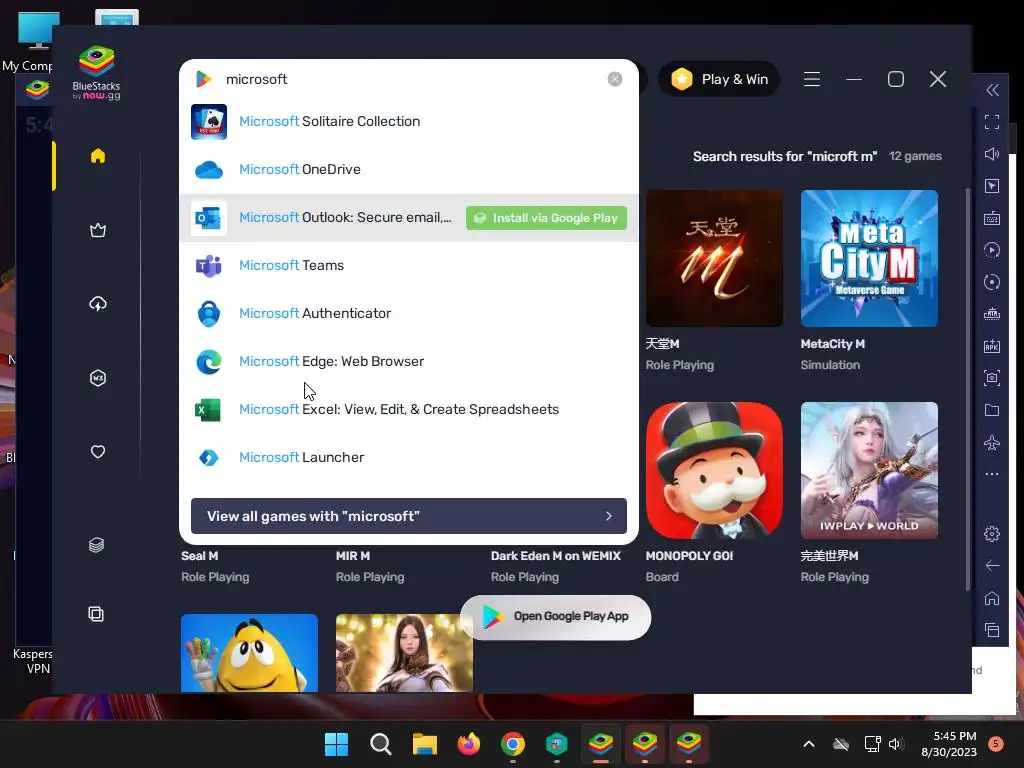Click the recent apps toolbar icon

[x=992, y=630]
